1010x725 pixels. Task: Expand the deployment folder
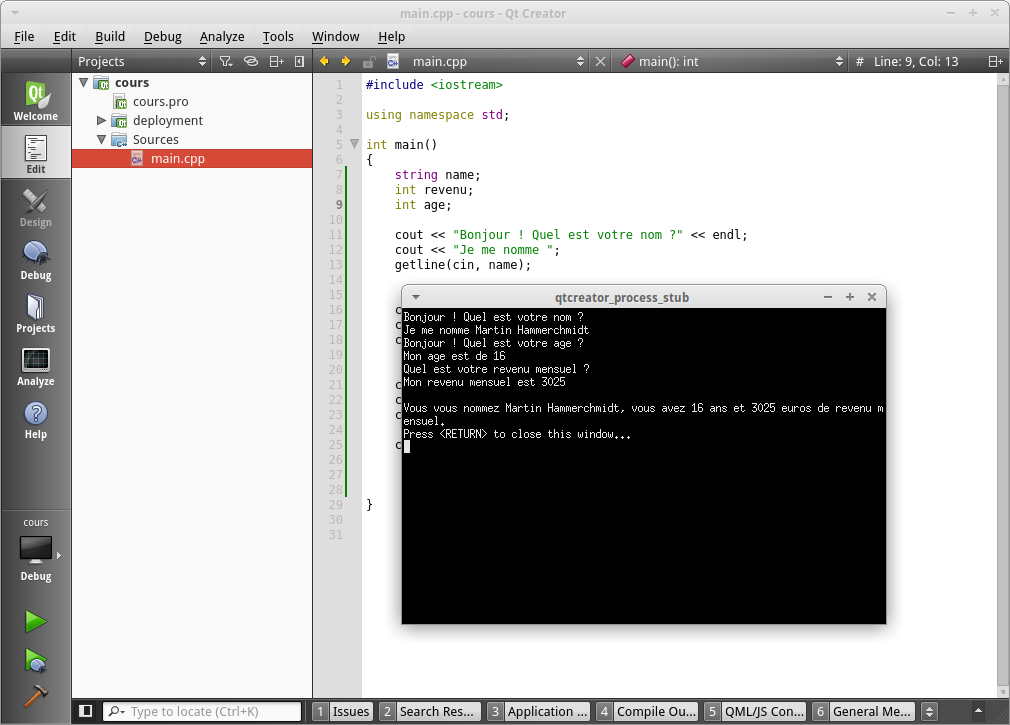(x=101, y=120)
